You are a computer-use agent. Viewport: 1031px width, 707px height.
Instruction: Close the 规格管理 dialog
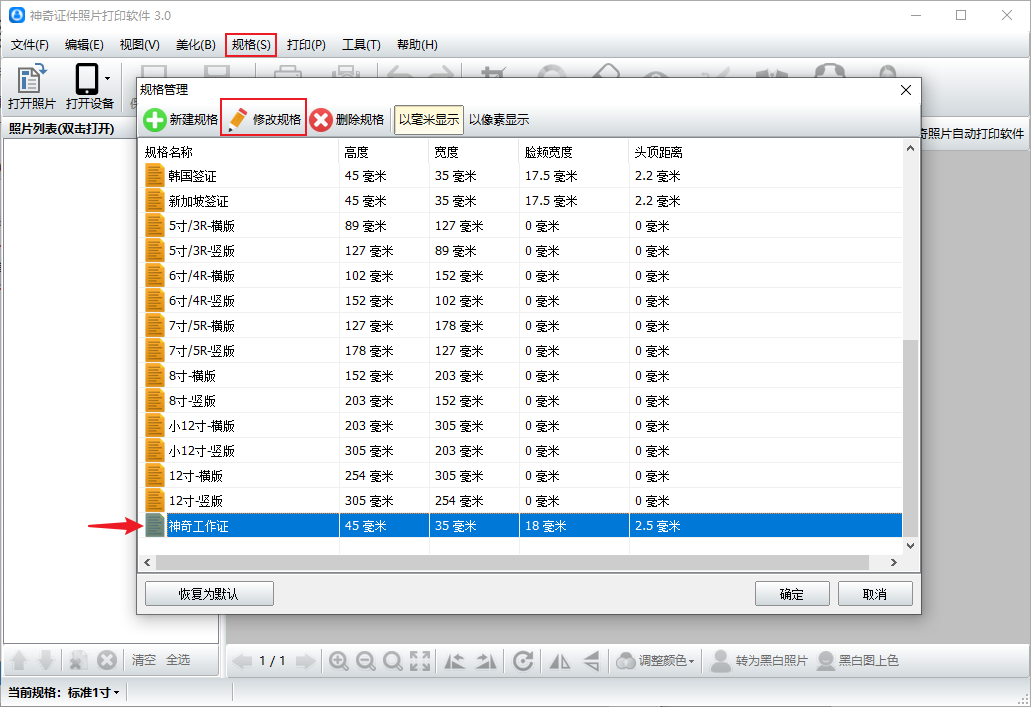[x=906, y=90]
